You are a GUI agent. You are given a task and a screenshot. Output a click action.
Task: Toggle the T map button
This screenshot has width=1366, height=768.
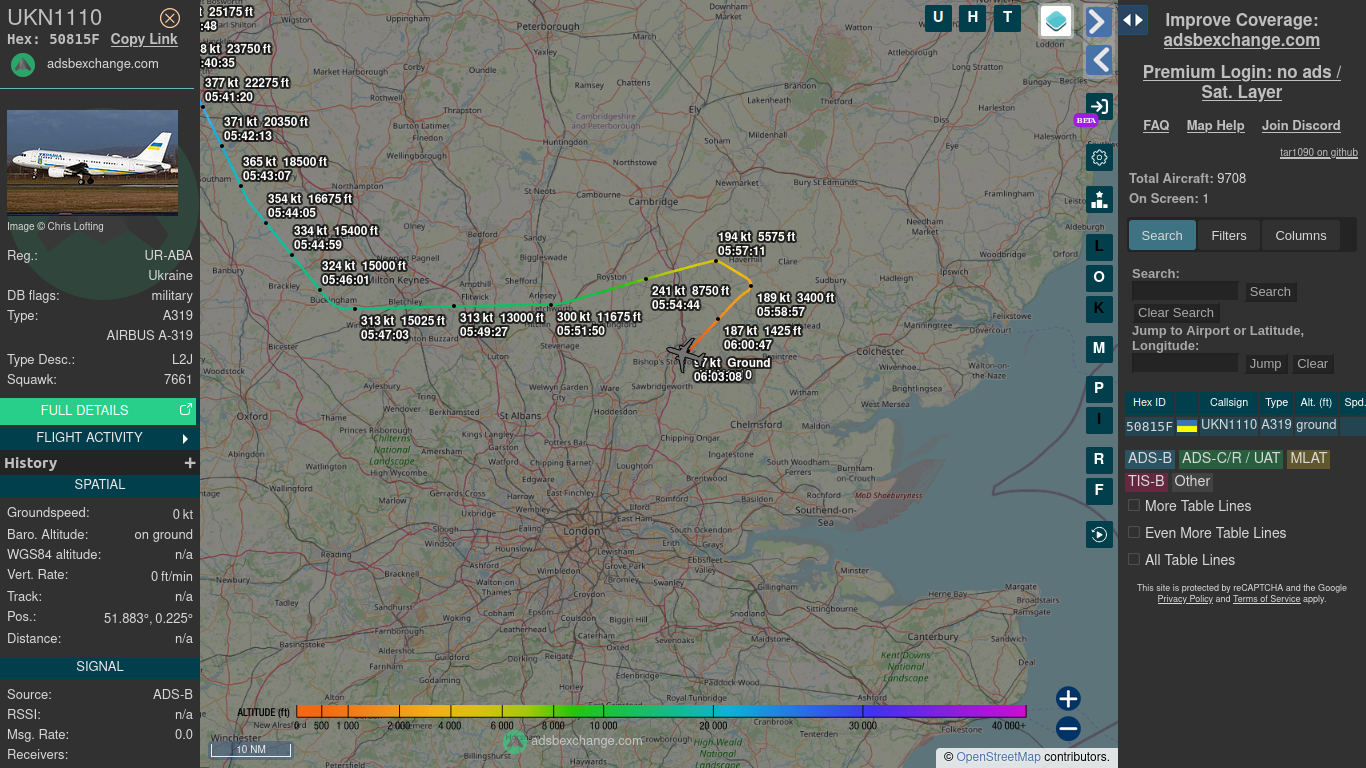tap(1007, 18)
